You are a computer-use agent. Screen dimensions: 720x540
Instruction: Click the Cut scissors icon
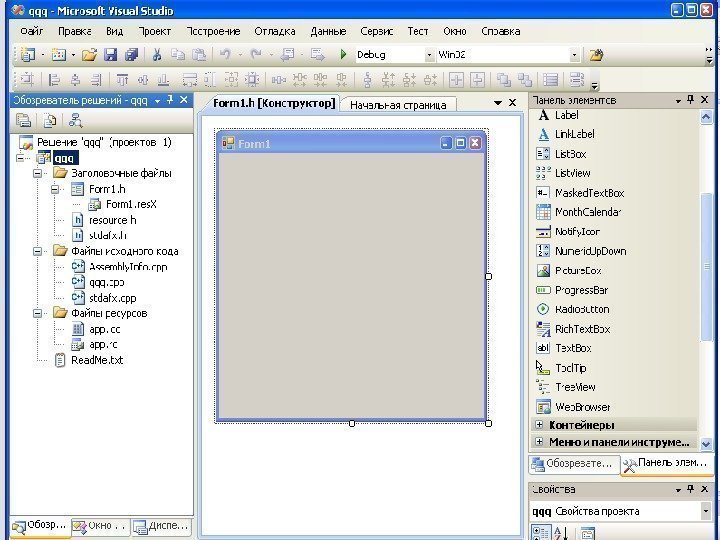click(x=157, y=55)
